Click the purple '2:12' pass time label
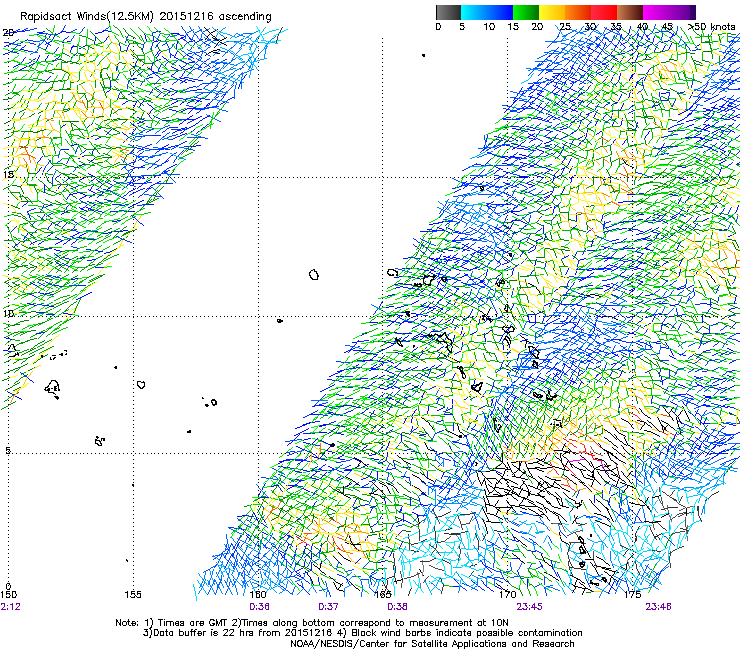Image resolution: width=740 pixels, height=650 pixels. (x=10, y=607)
